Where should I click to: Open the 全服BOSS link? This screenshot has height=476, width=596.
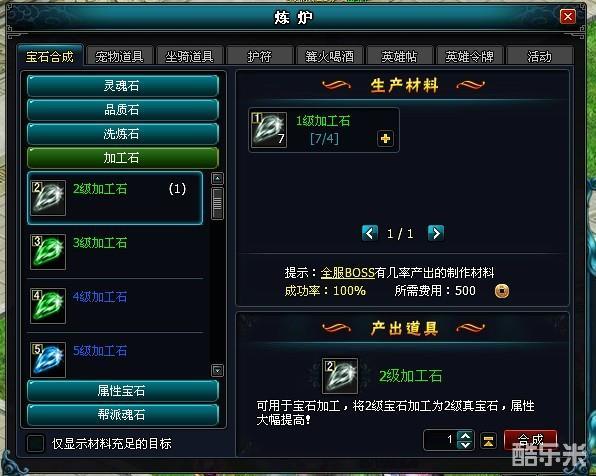(x=347, y=273)
